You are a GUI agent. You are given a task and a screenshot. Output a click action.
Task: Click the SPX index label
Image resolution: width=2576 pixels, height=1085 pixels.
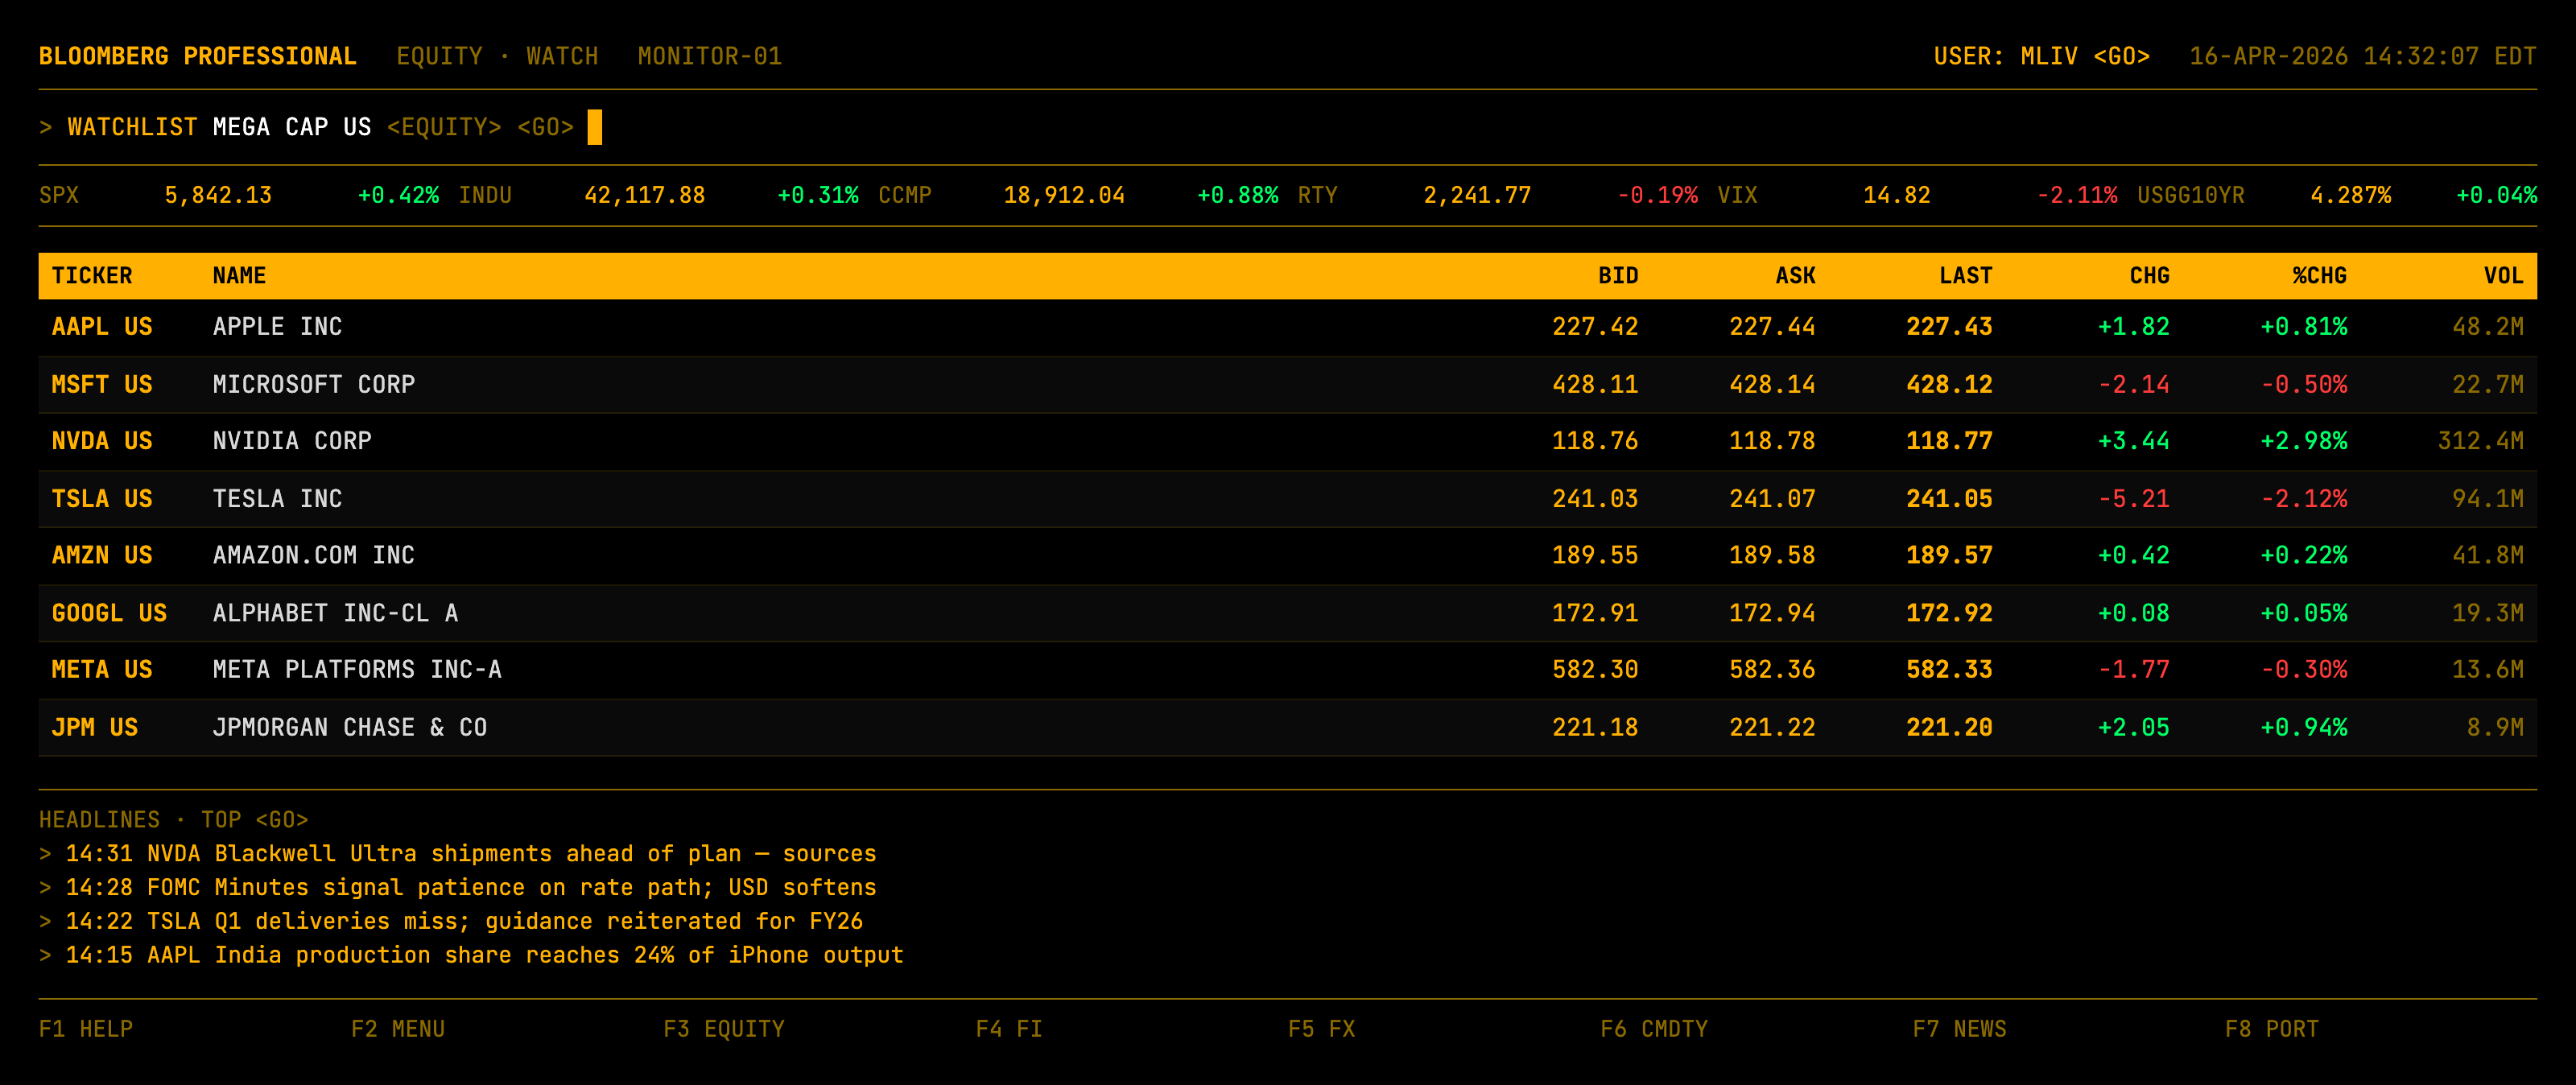coord(59,196)
